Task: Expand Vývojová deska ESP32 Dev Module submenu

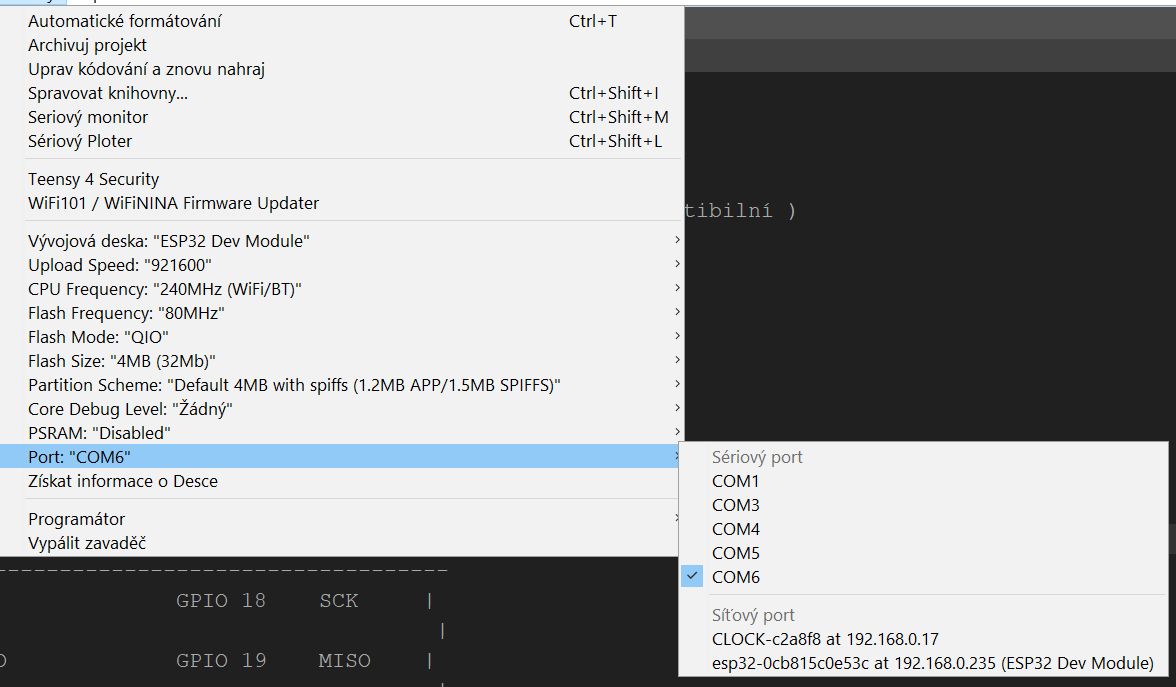Action: click(169, 241)
